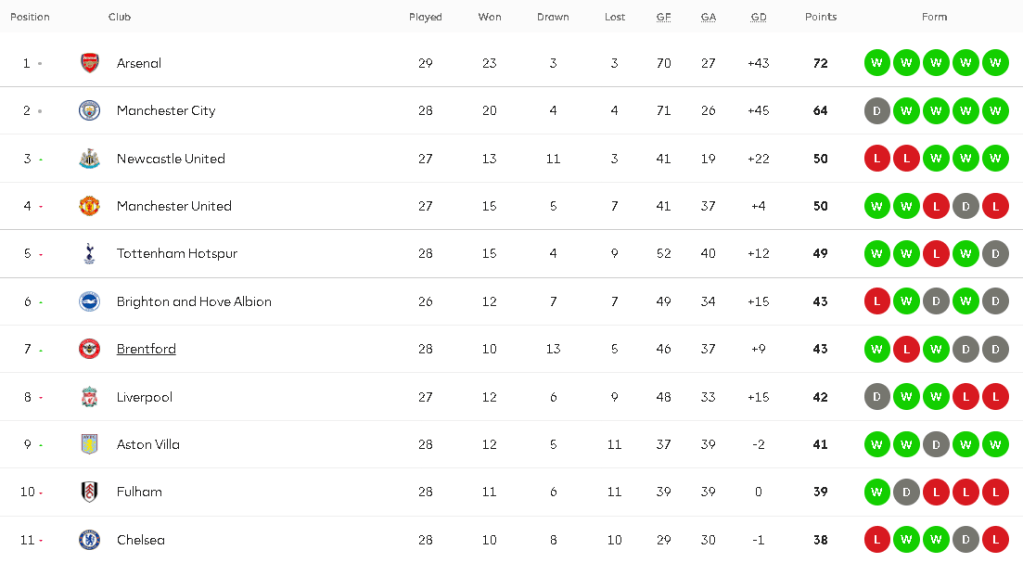
Task: Open the Brentford club link
Action: (x=146, y=349)
